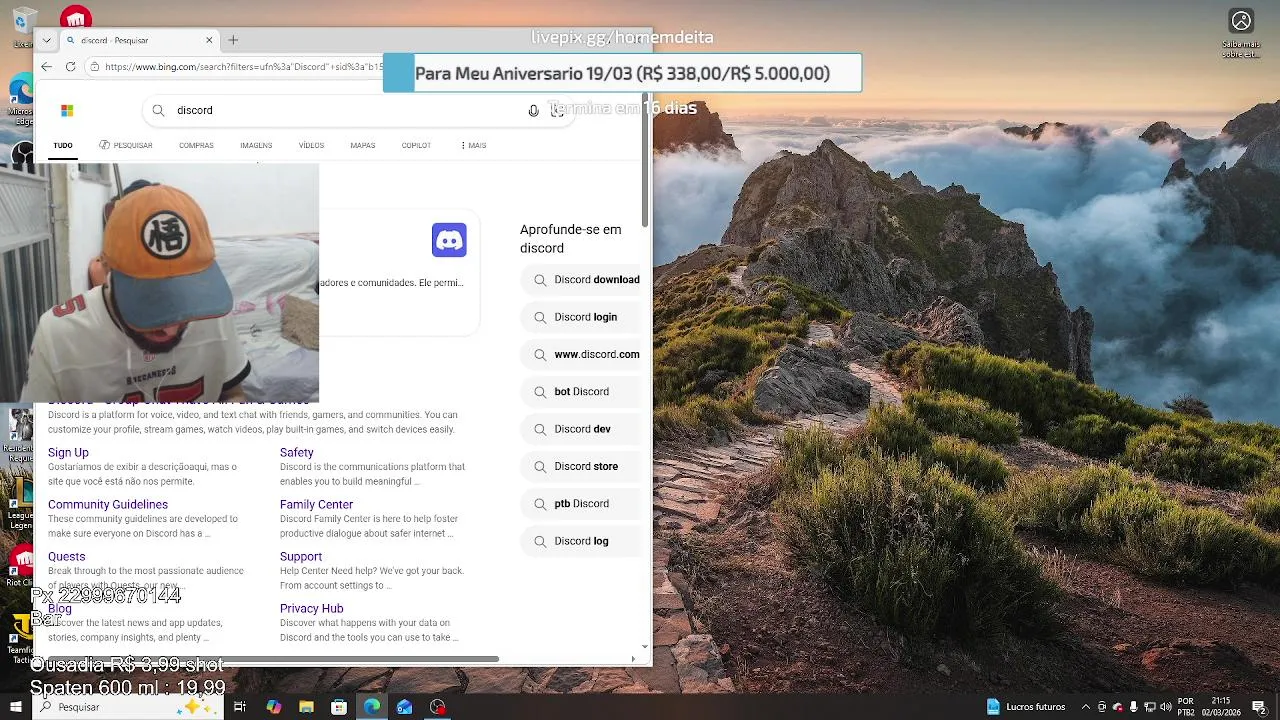Screen dimensions: 1280x720
Task: Open the IMAGENS tab
Action: pyautogui.click(x=256, y=146)
